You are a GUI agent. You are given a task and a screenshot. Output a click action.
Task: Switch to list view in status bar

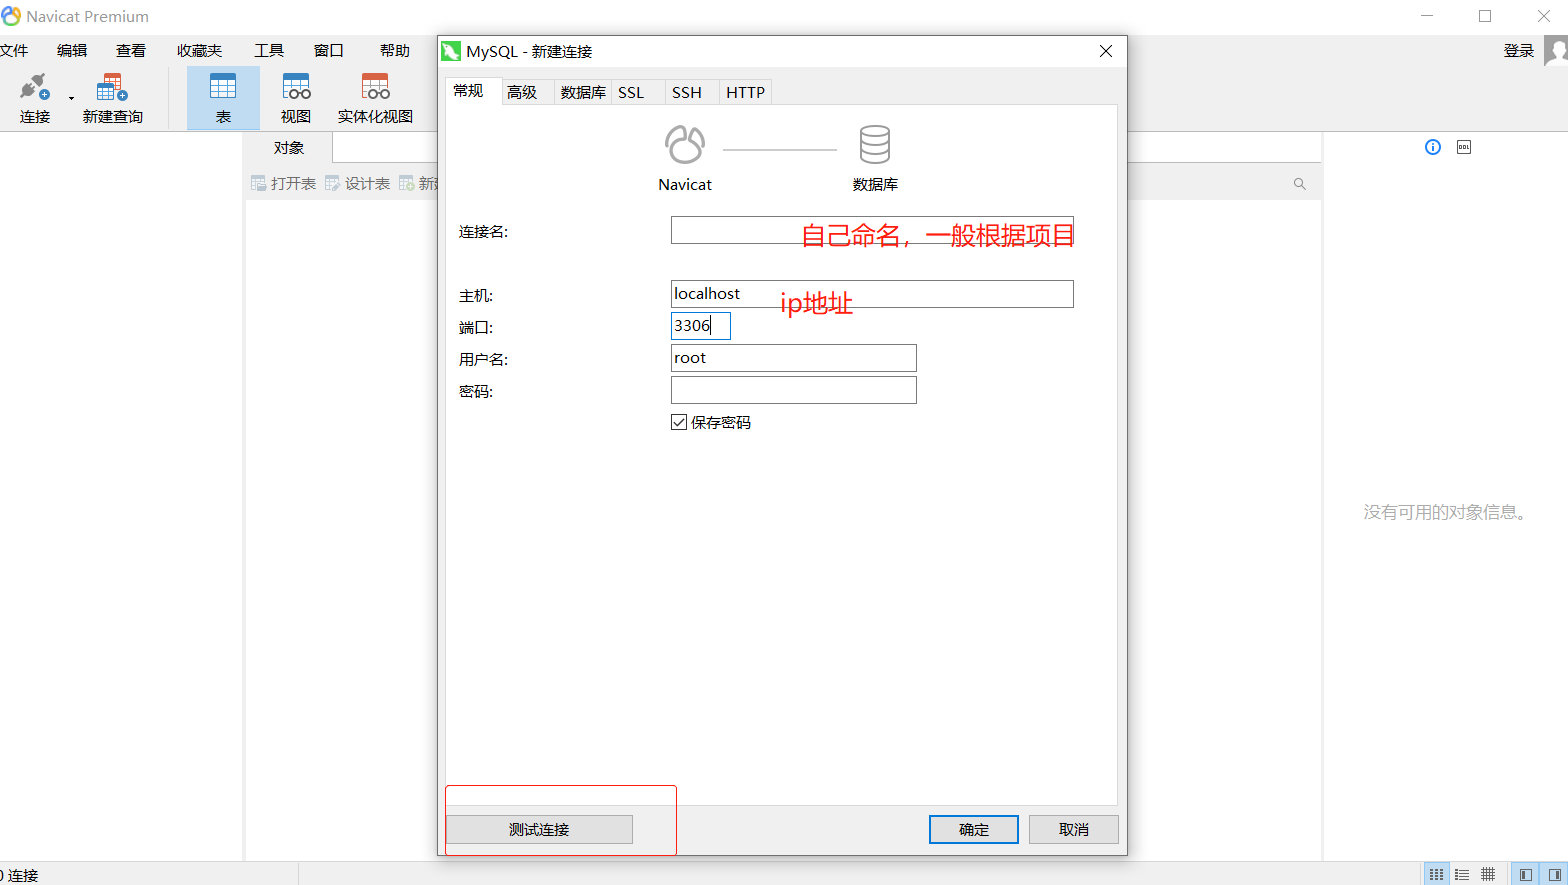[x=1462, y=874]
